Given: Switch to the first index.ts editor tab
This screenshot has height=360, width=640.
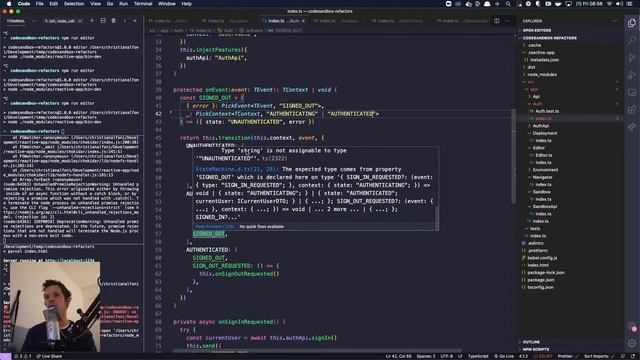Looking at the screenshot, I should (x=169, y=21).
